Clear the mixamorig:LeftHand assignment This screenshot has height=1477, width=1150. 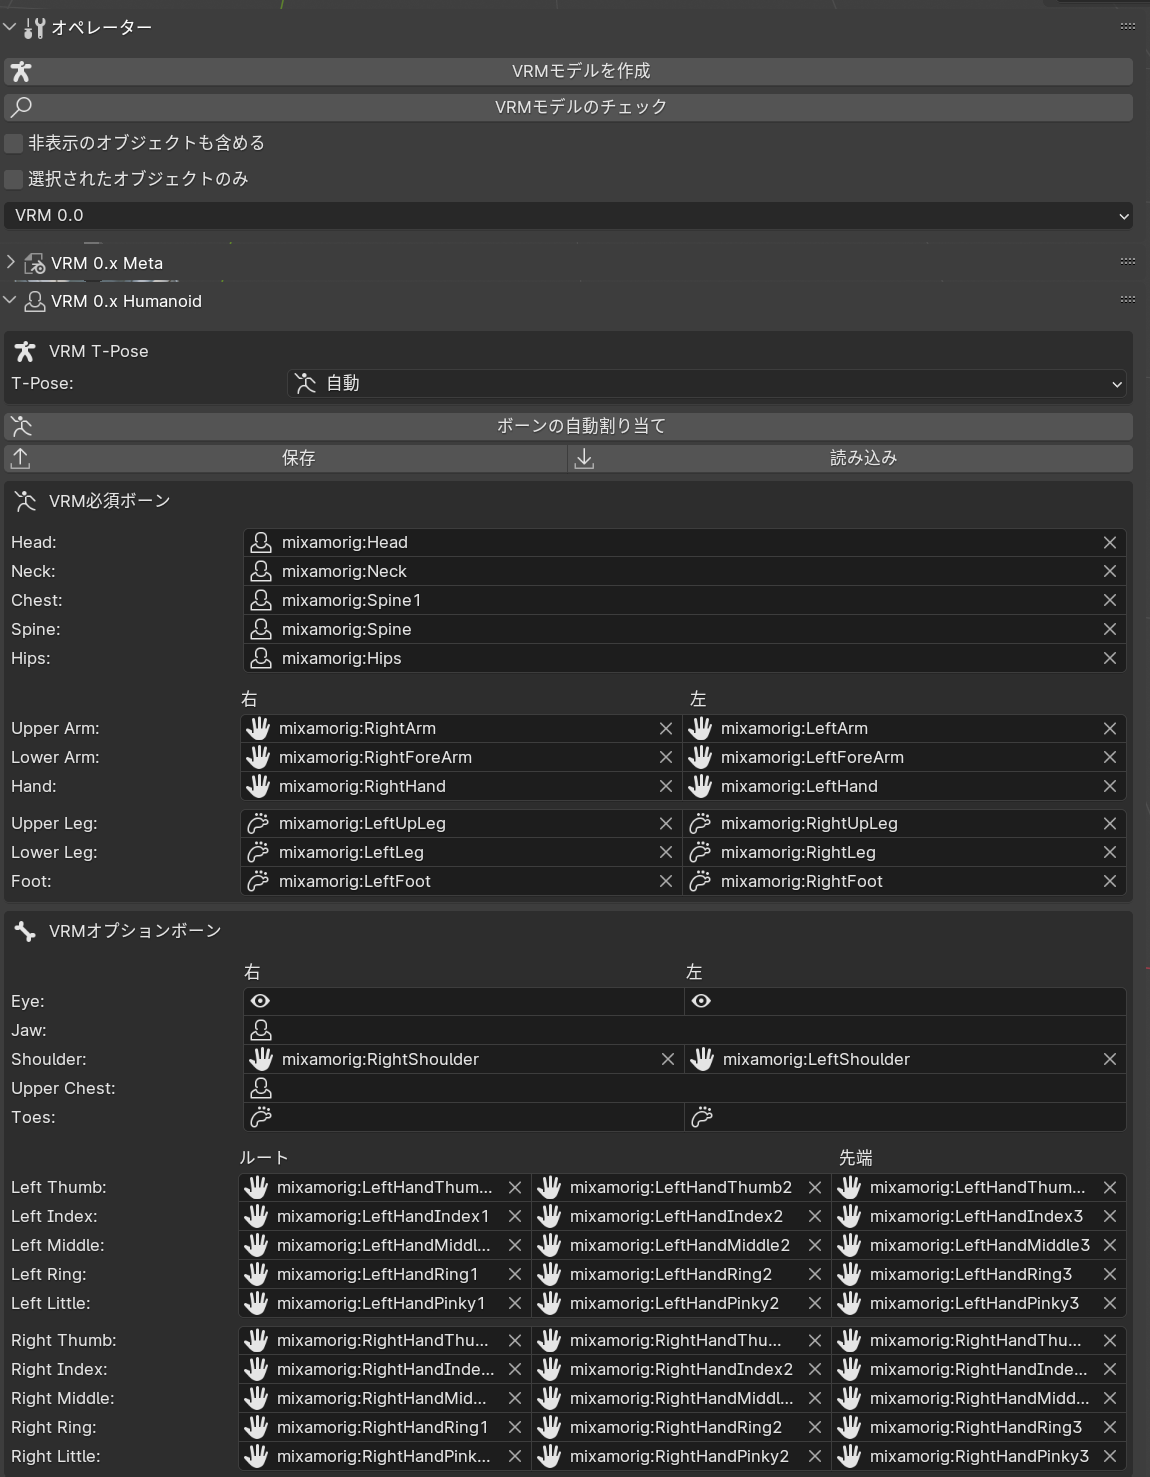(x=1109, y=786)
